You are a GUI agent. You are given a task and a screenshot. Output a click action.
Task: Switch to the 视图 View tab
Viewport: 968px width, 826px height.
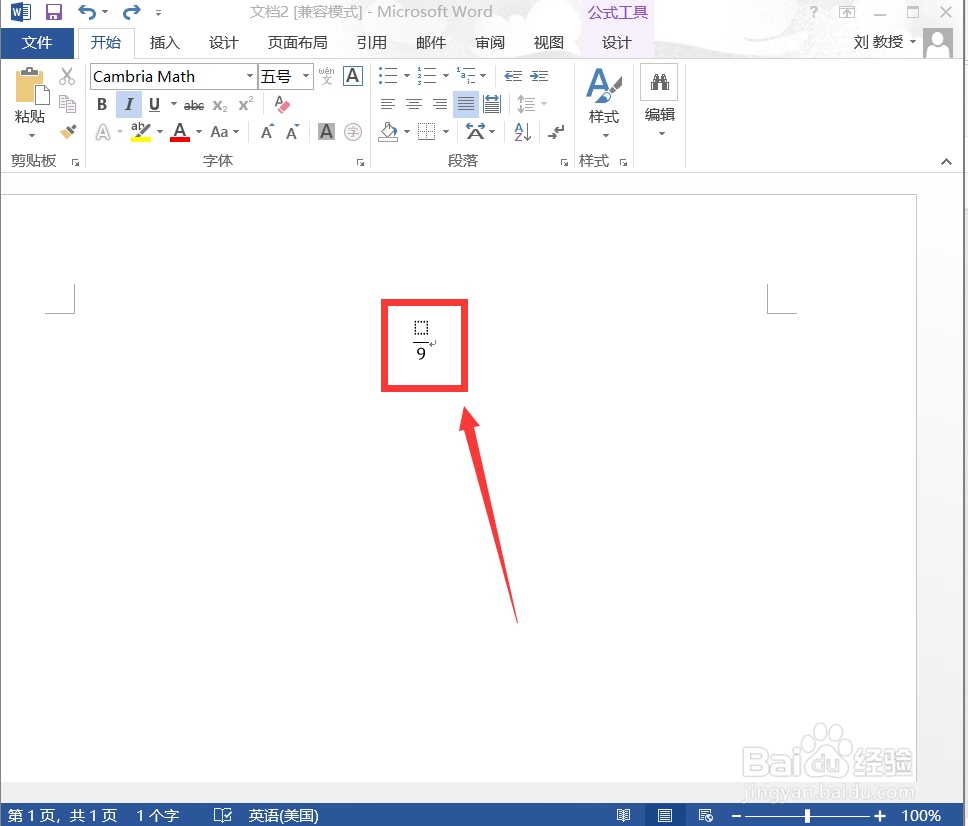point(549,43)
